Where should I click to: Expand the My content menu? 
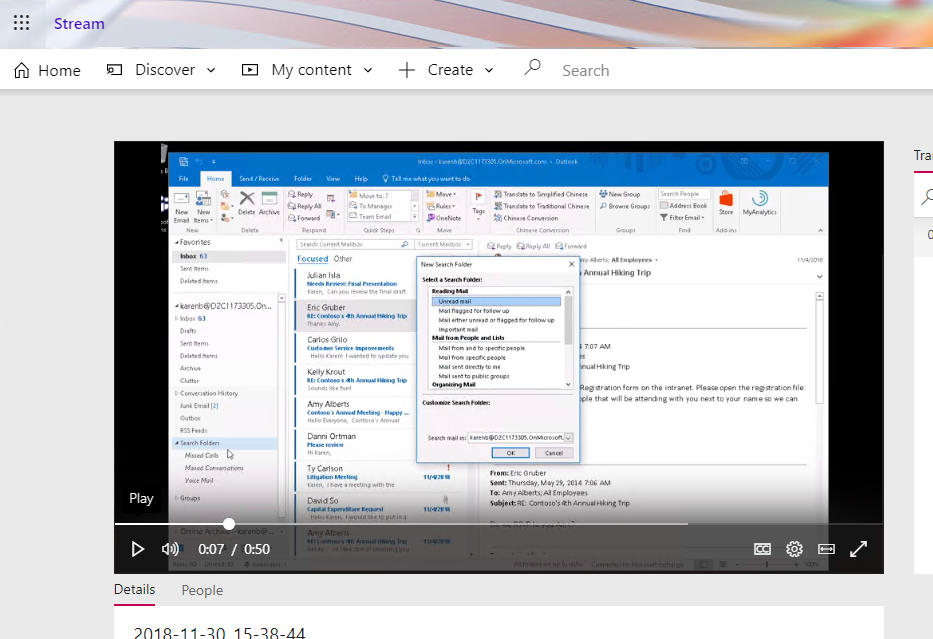(x=307, y=70)
